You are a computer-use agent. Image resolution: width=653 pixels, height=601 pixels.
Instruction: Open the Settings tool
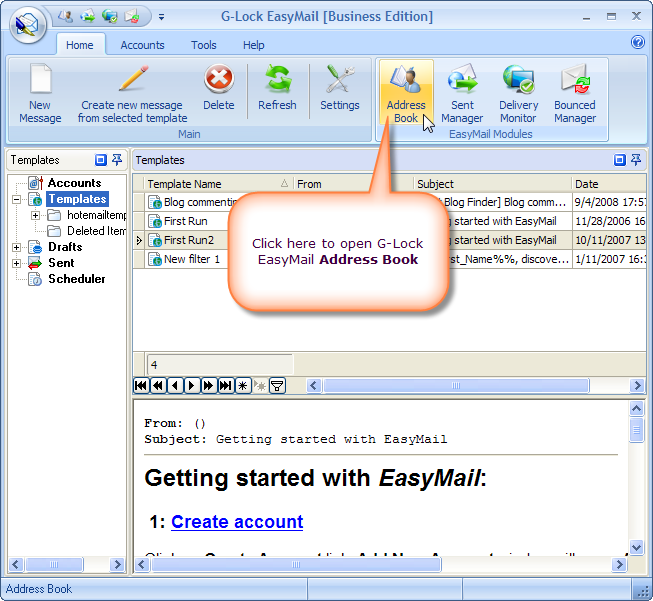pos(339,88)
